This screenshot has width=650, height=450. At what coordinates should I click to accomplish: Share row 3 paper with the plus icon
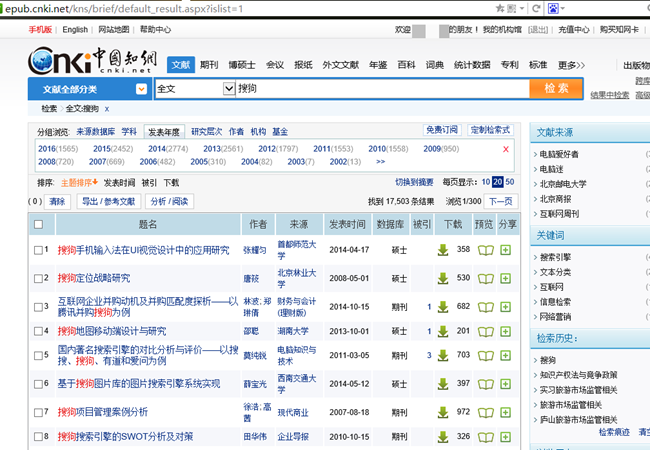coord(505,307)
